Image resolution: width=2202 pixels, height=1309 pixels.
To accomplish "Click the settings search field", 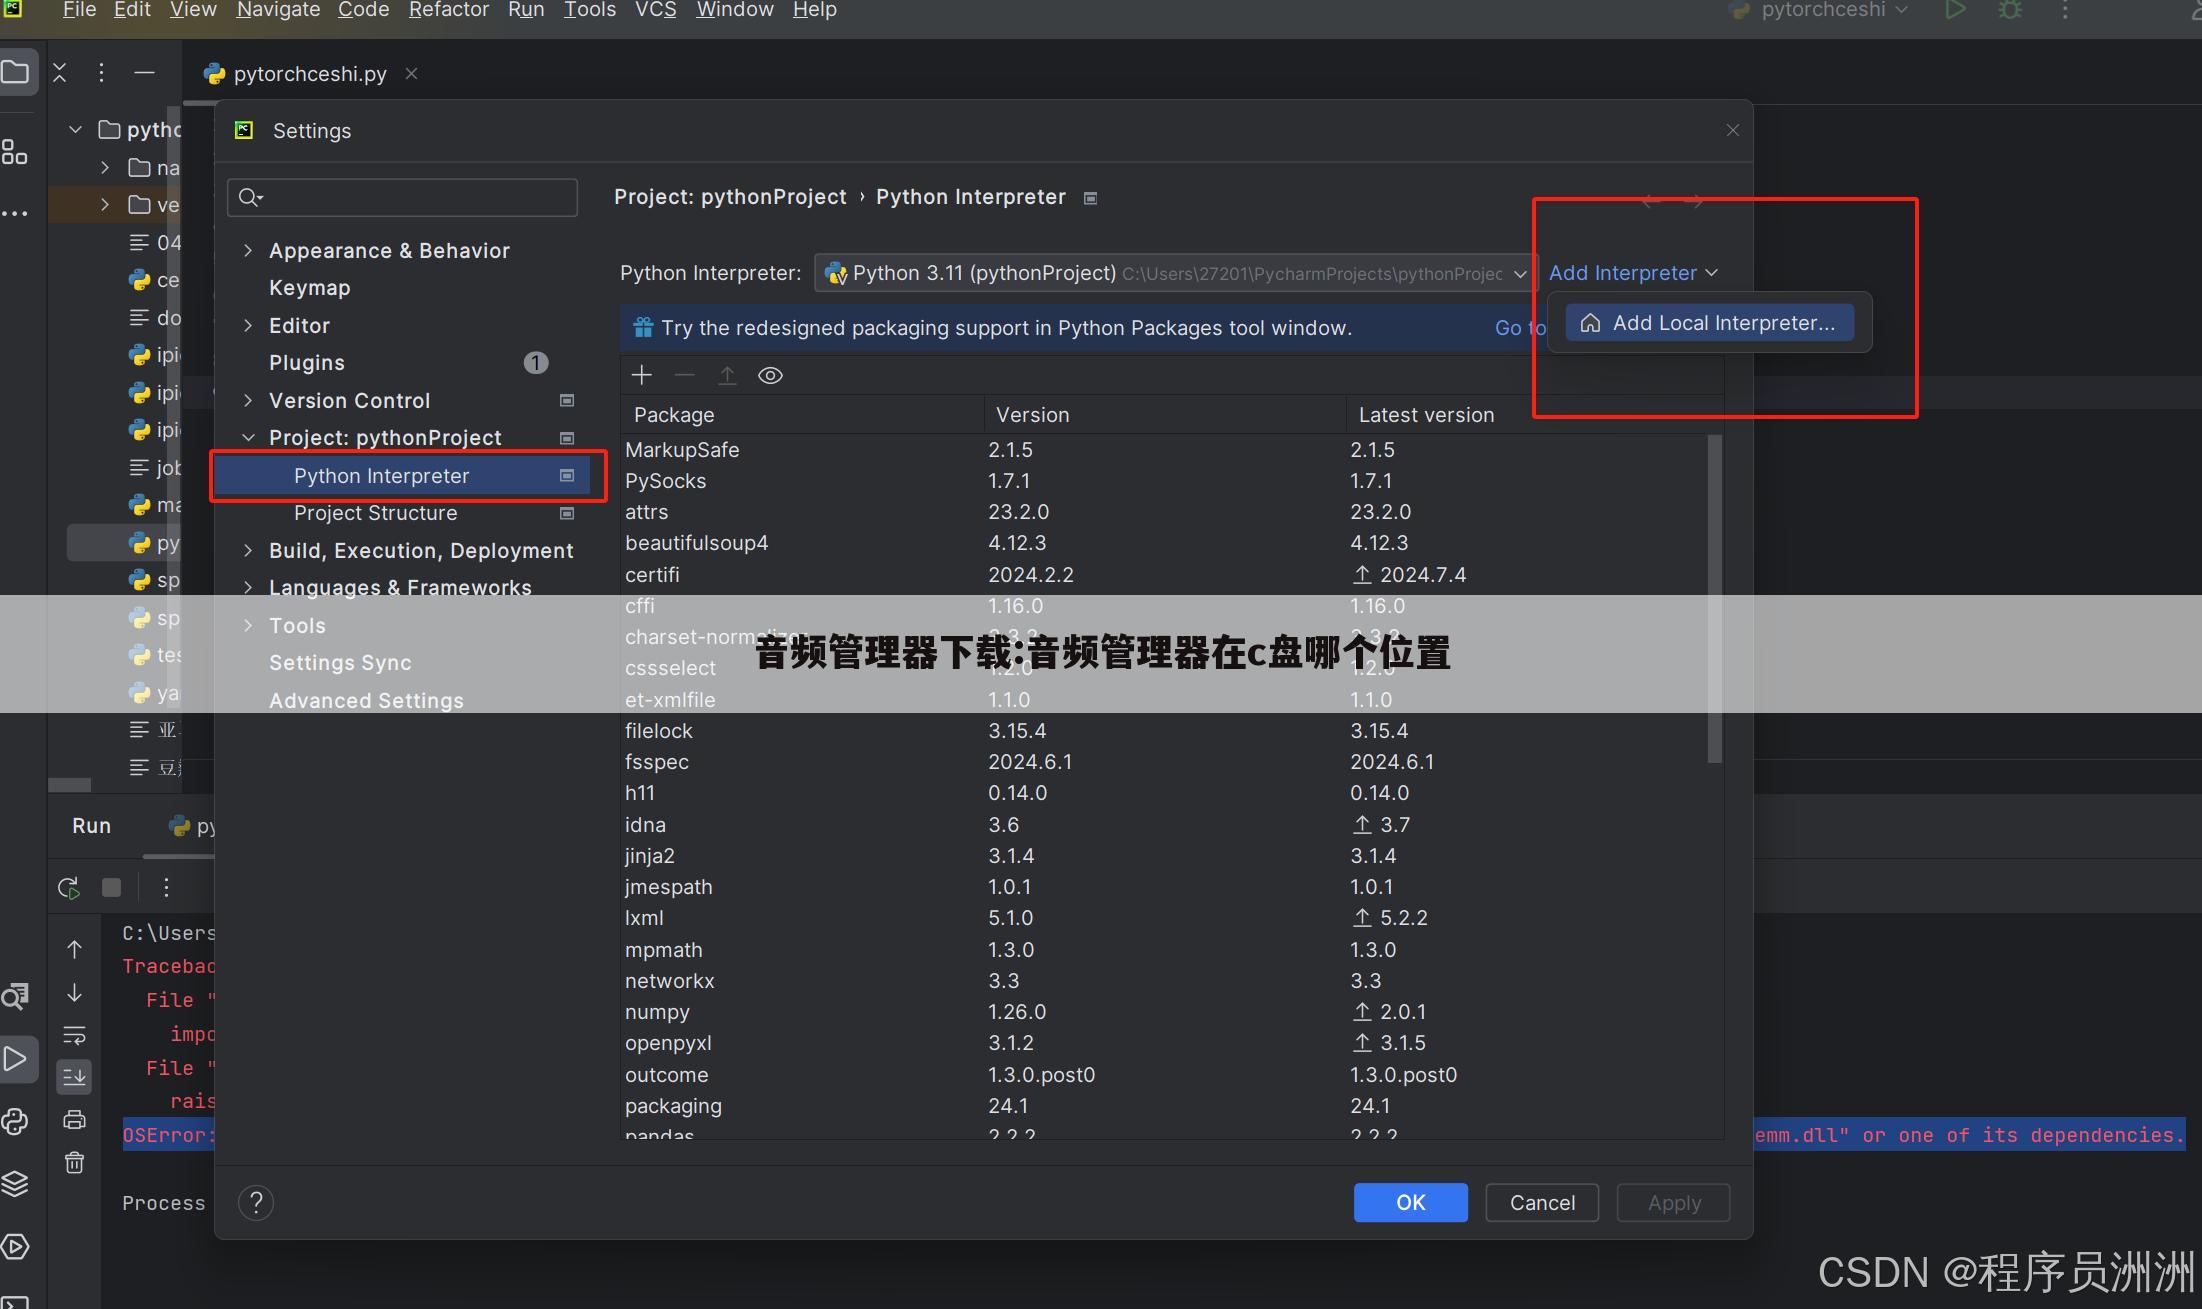I will tap(402, 198).
